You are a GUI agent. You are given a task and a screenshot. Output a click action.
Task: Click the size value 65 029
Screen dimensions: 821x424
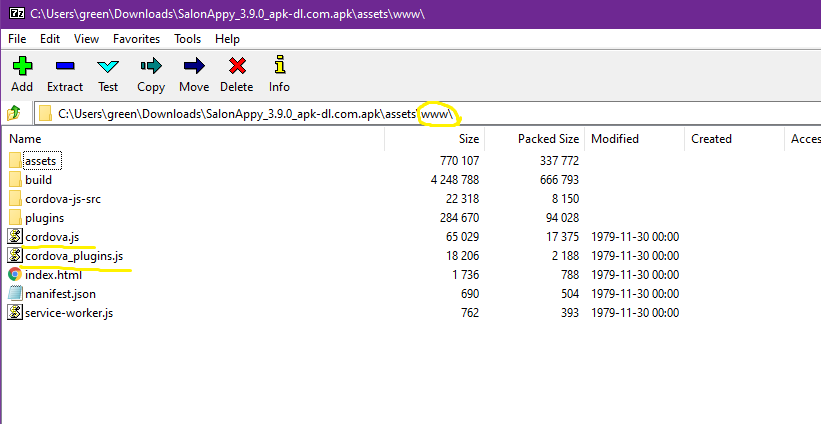[462, 237]
